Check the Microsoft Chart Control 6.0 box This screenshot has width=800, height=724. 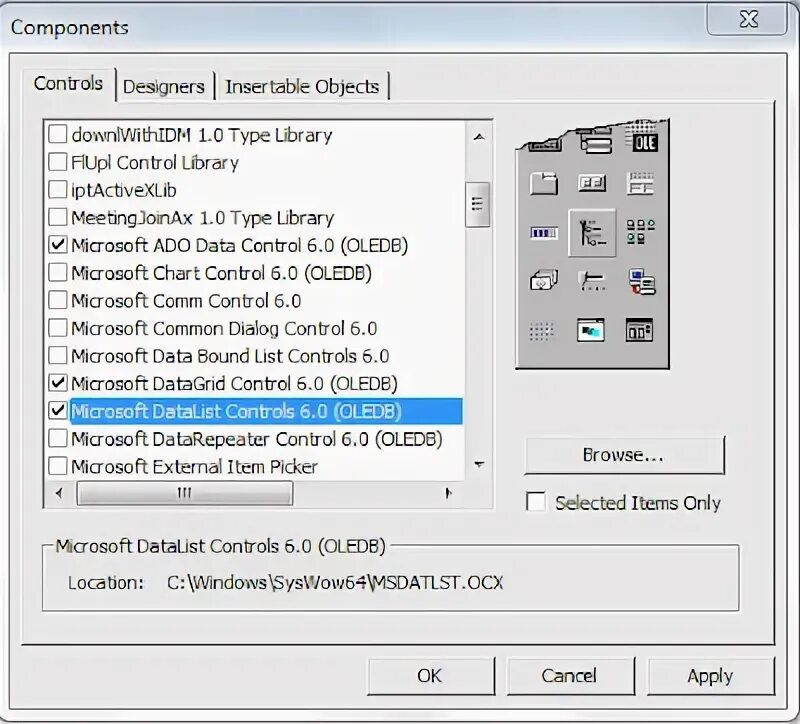pos(58,272)
